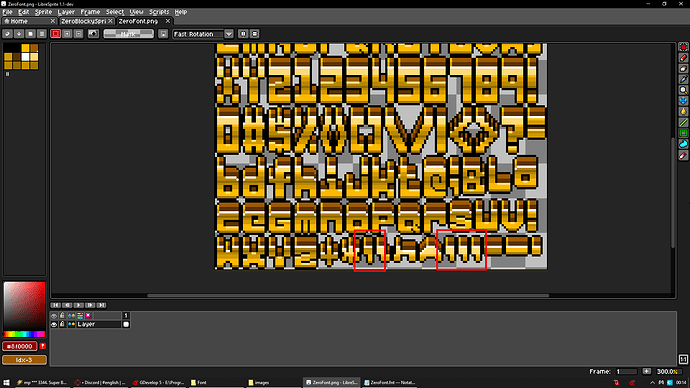This screenshot has height=388, width=690.
Task: Open the zoom 300.0% selector
Action: 667,372
